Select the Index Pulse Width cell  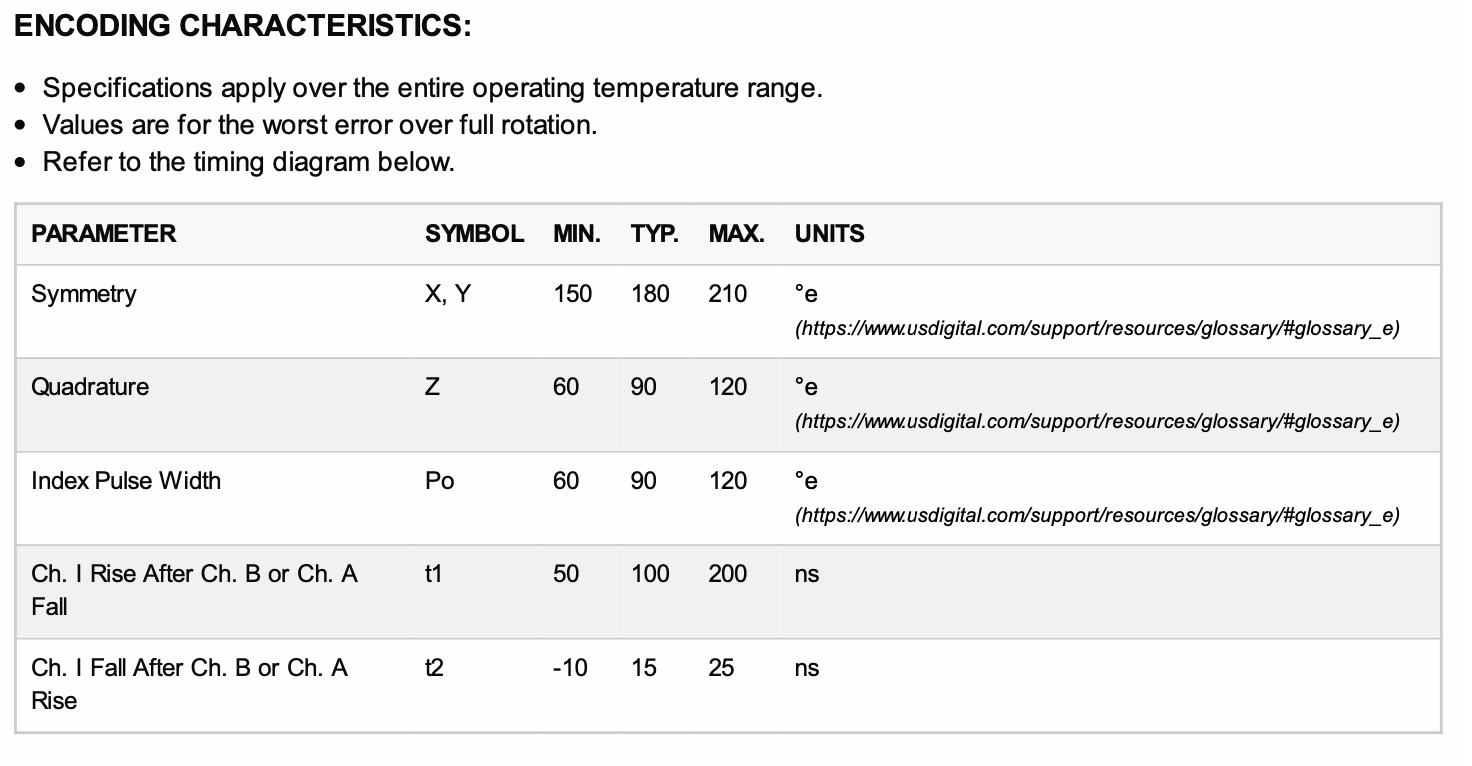126,481
